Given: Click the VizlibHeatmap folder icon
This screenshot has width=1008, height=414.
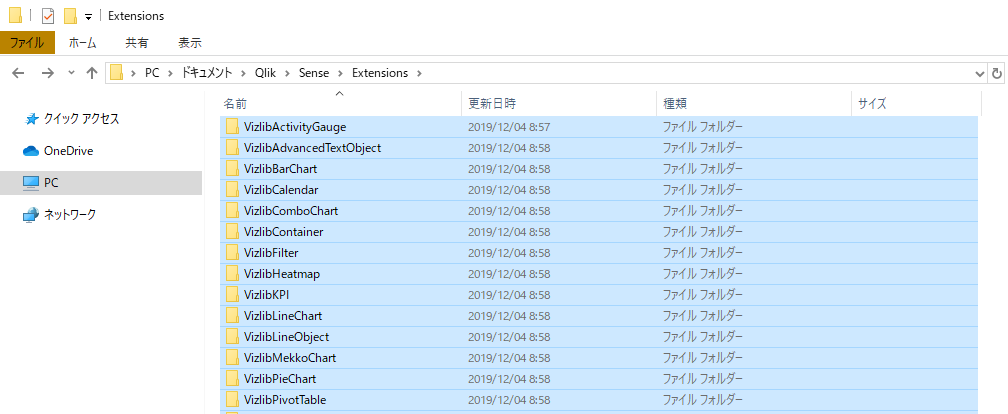Looking at the screenshot, I should point(232,274).
